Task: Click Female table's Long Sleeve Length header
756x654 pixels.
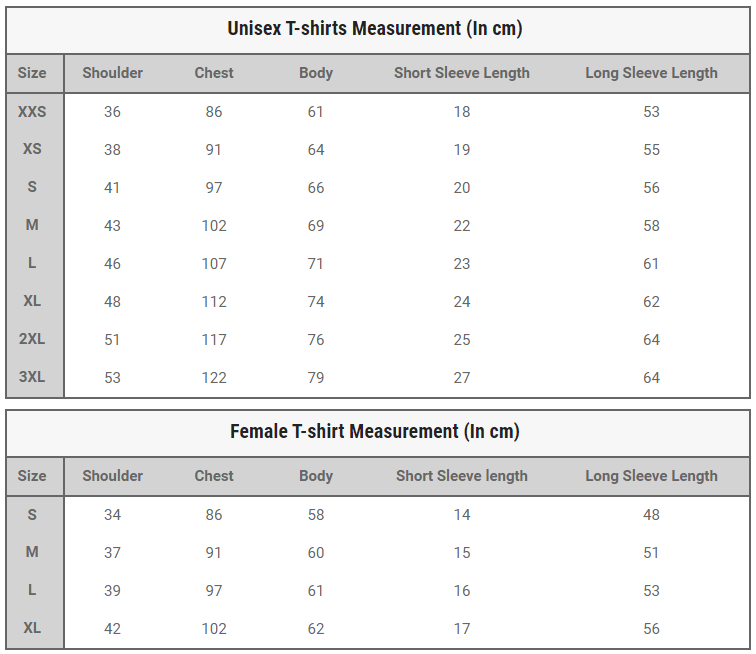Action: (651, 476)
